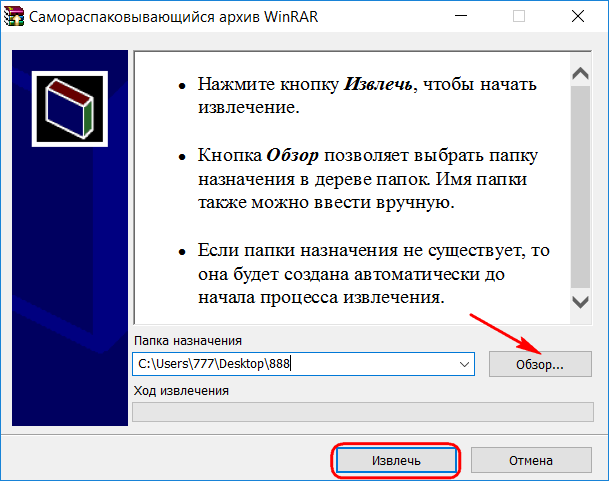The width and height of the screenshot is (609, 481).
Task: Click the paragraph starting 'Если папки назначения'
Action: (x=374, y=274)
